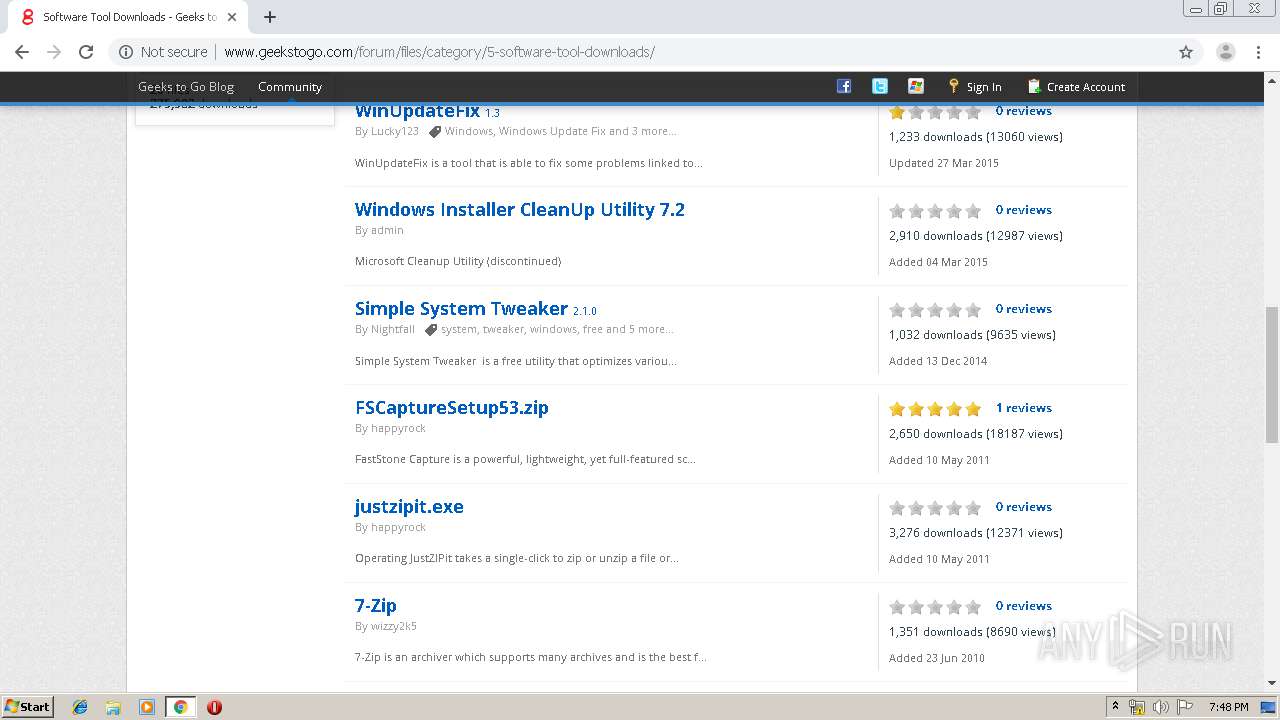Click the grey star rating of 7-Zip

pyautogui.click(x=935, y=606)
